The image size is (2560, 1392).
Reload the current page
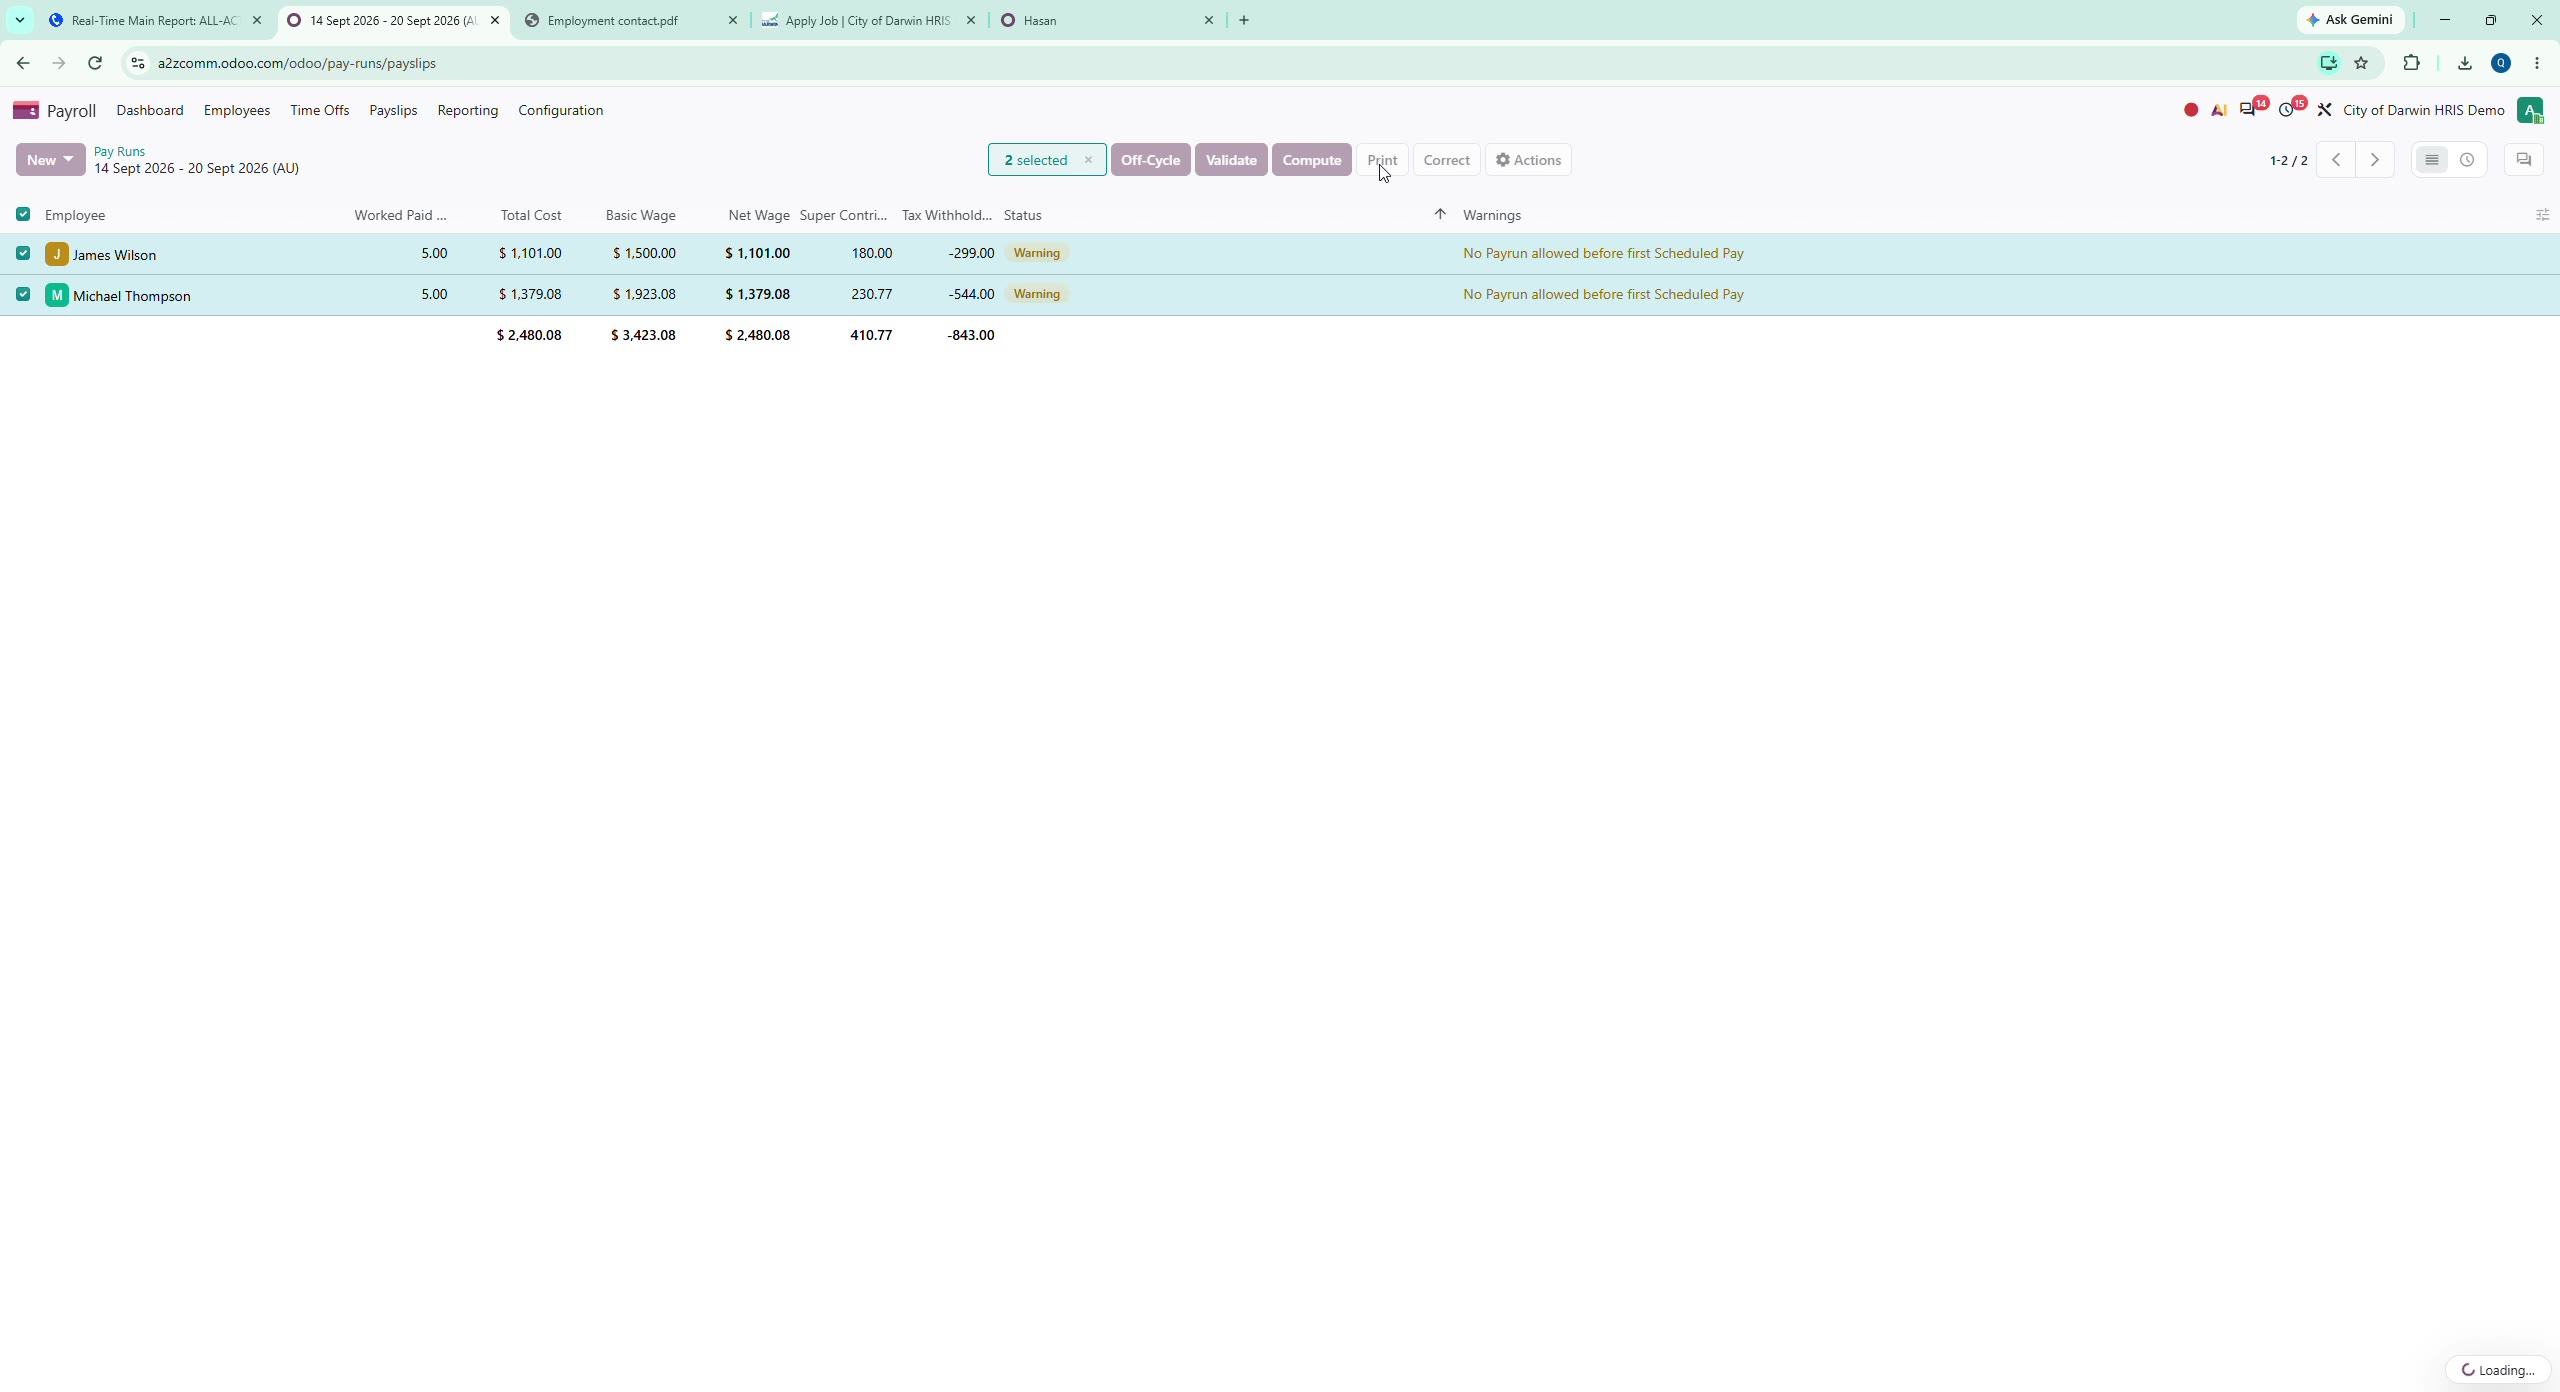point(95,63)
